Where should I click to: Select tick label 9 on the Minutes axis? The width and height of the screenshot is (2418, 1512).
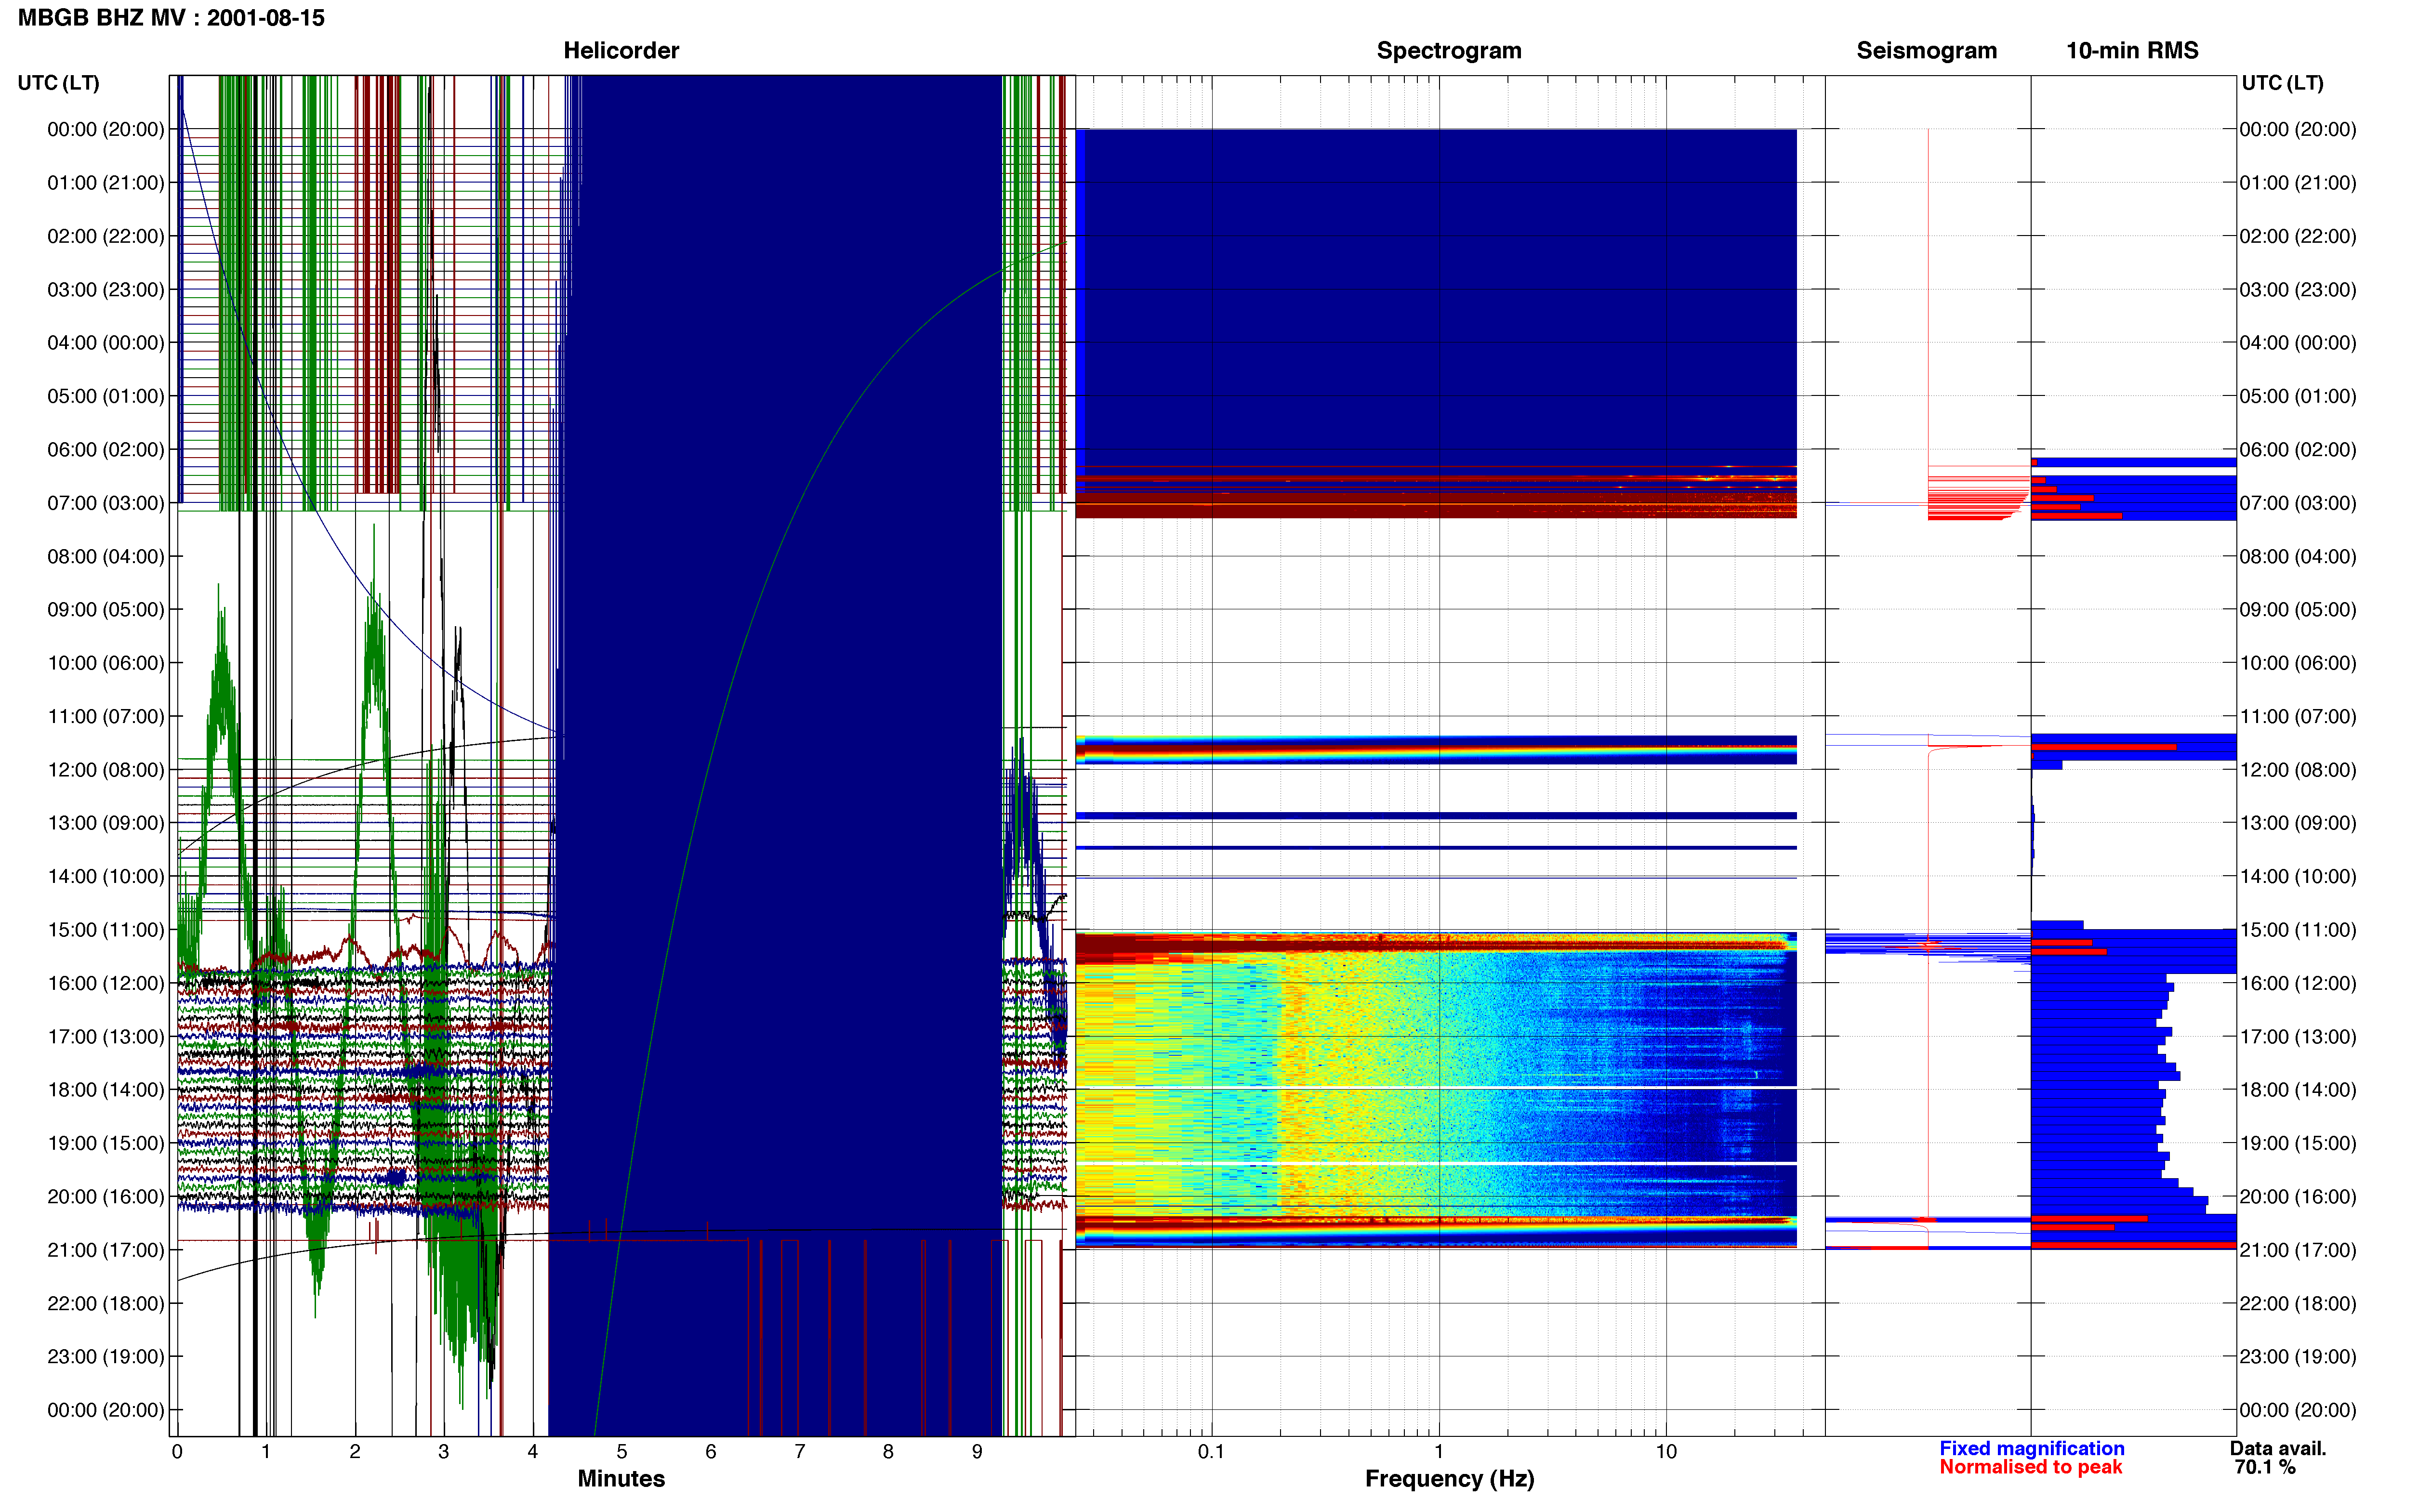click(x=977, y=1452)
